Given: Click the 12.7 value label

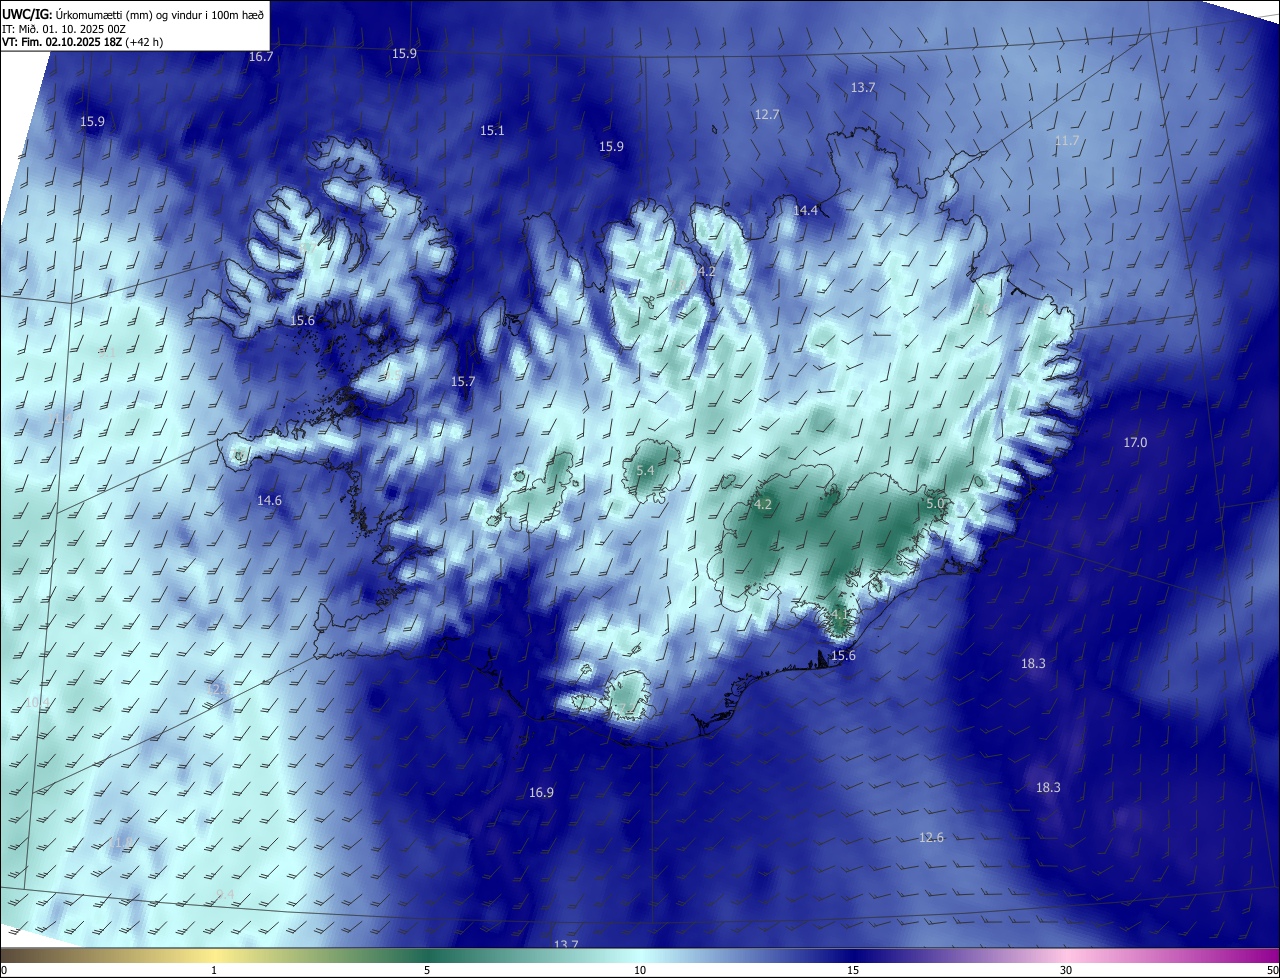Looking at the screenshot, I should click(x=767, y=115).
